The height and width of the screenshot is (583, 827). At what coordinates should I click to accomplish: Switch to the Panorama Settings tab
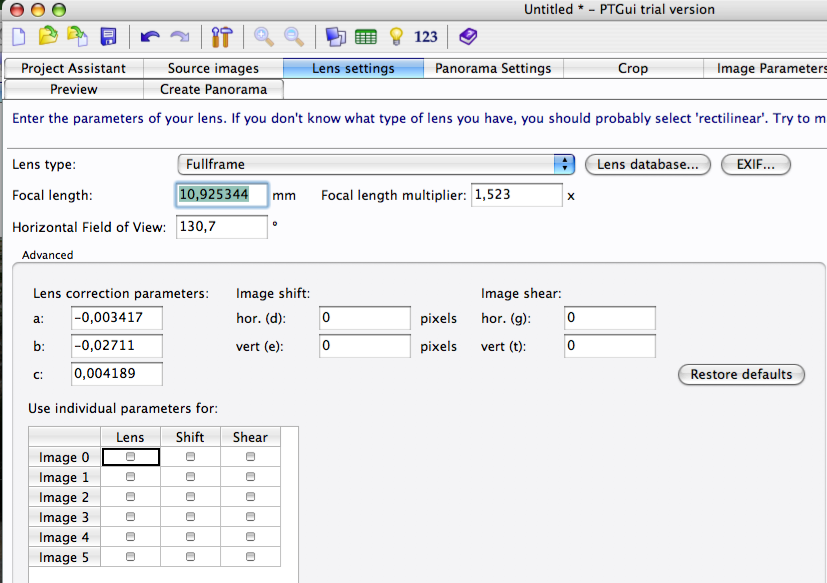[493, 68]
